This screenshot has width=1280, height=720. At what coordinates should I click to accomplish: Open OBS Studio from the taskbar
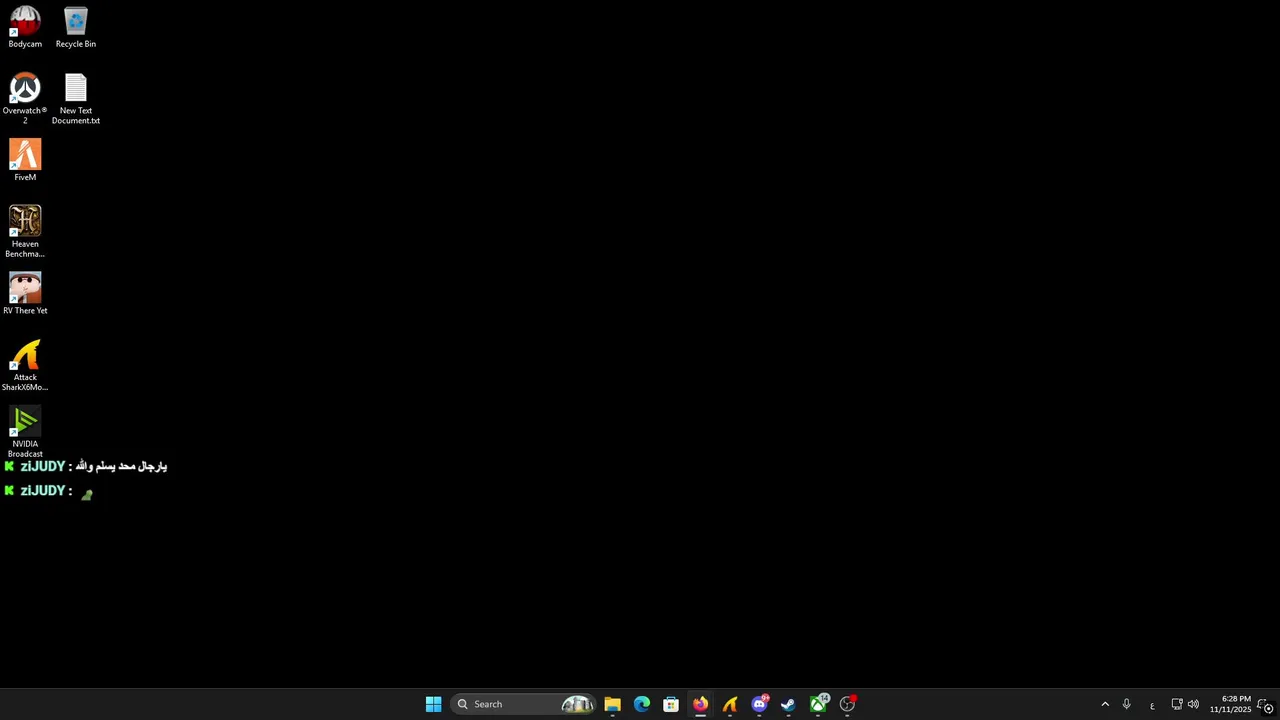click(x=847, y=704)
